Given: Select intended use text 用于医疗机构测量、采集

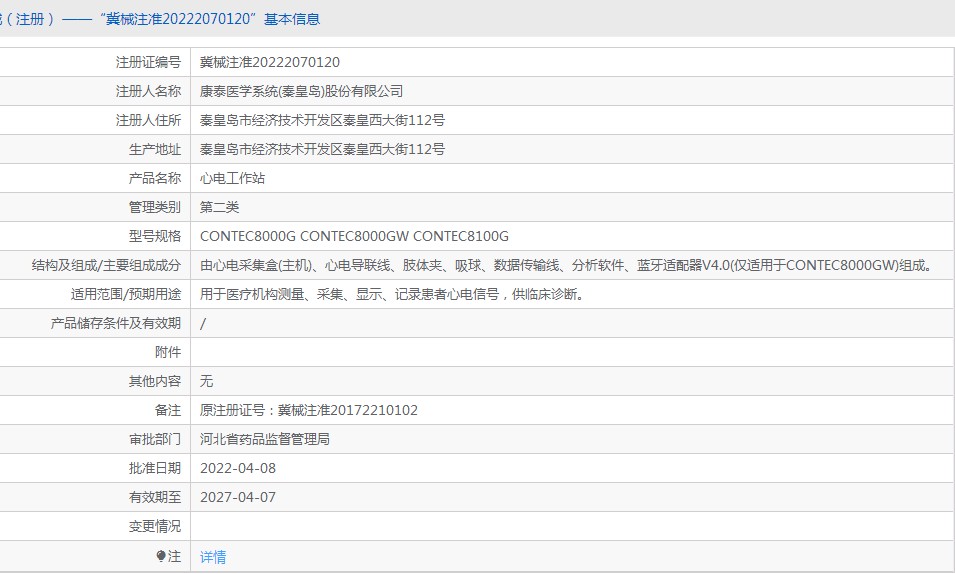Looking at the screenshot, I should [393, 294].
